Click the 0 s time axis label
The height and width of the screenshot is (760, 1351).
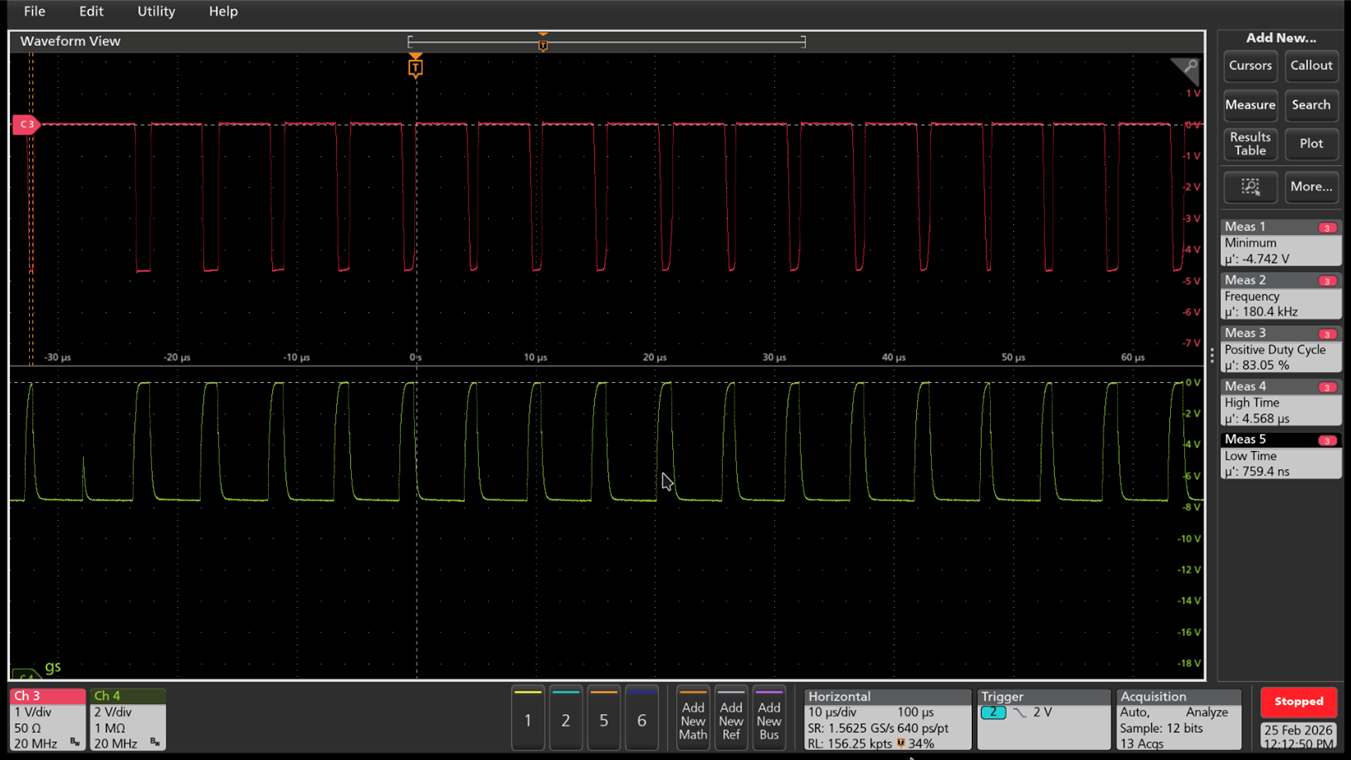pos(415,357)
